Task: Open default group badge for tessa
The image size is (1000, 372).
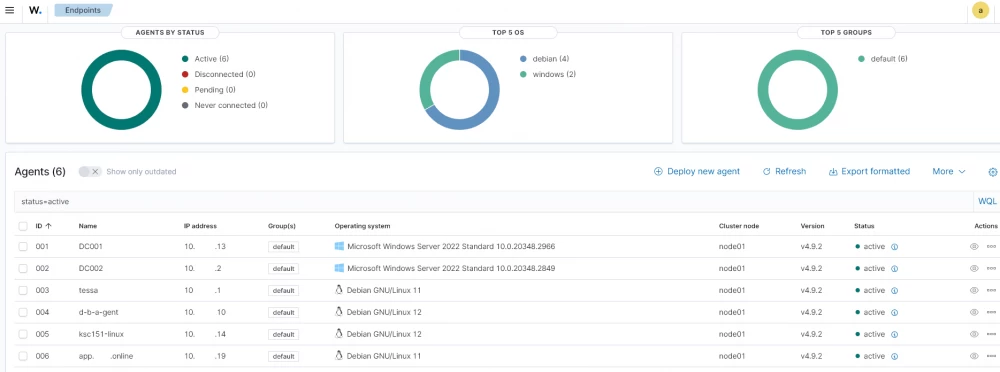Action: [283, 290]
